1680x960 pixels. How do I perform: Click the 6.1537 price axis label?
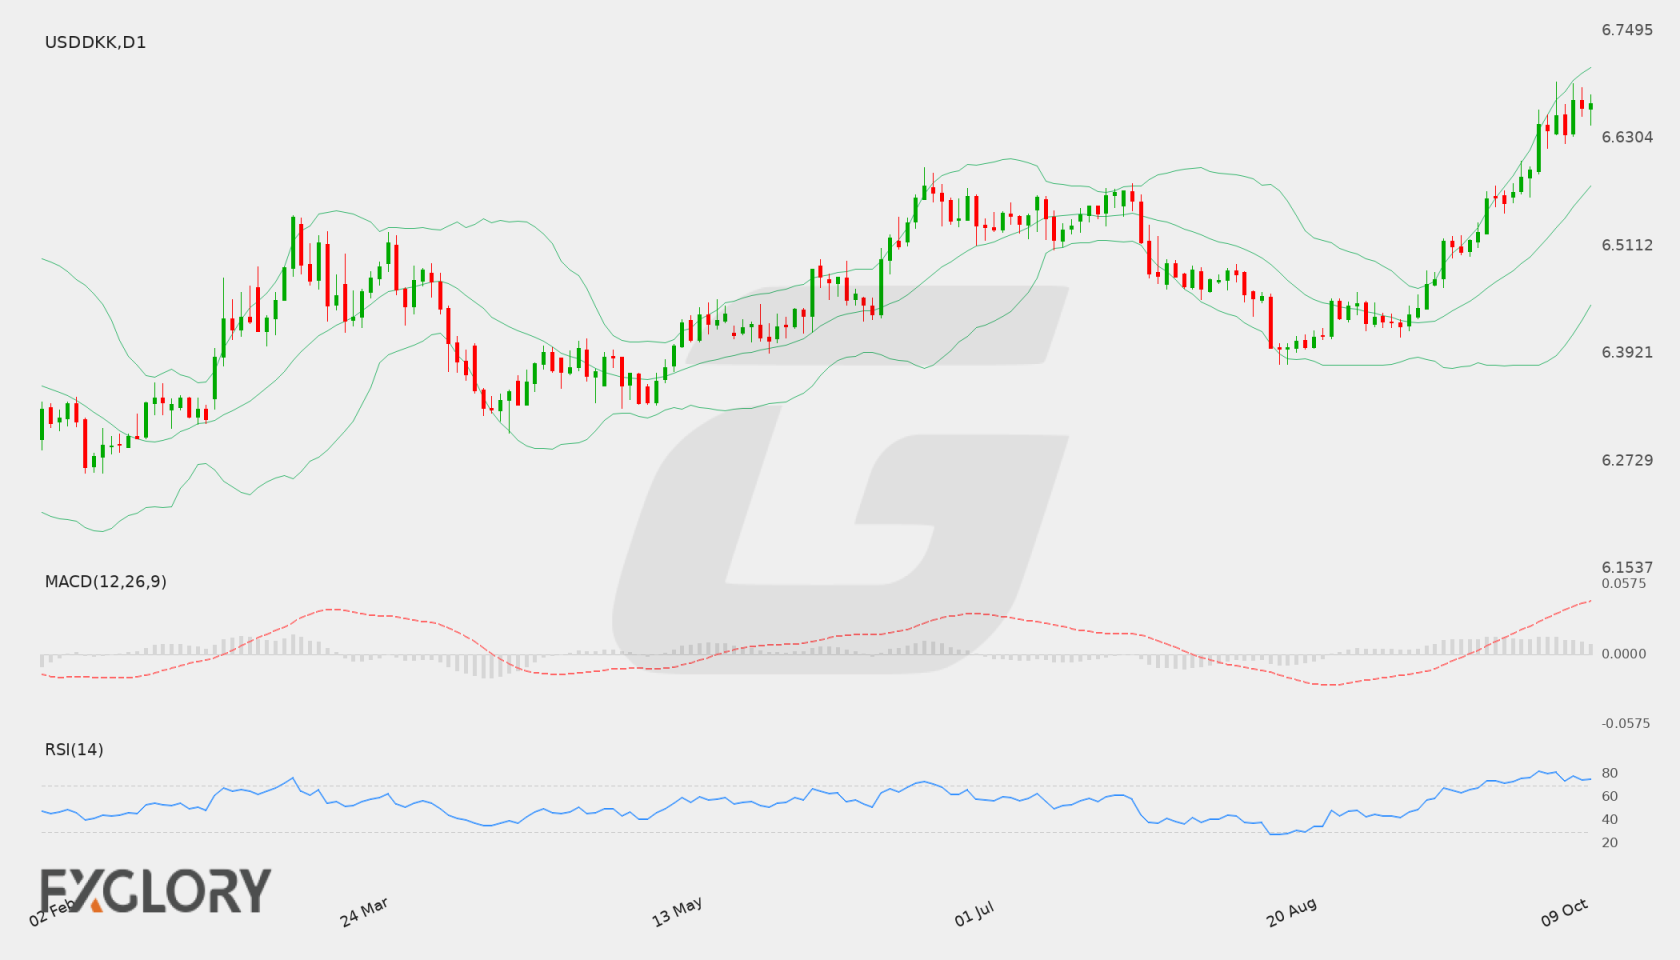click(x=1627, y=567)
